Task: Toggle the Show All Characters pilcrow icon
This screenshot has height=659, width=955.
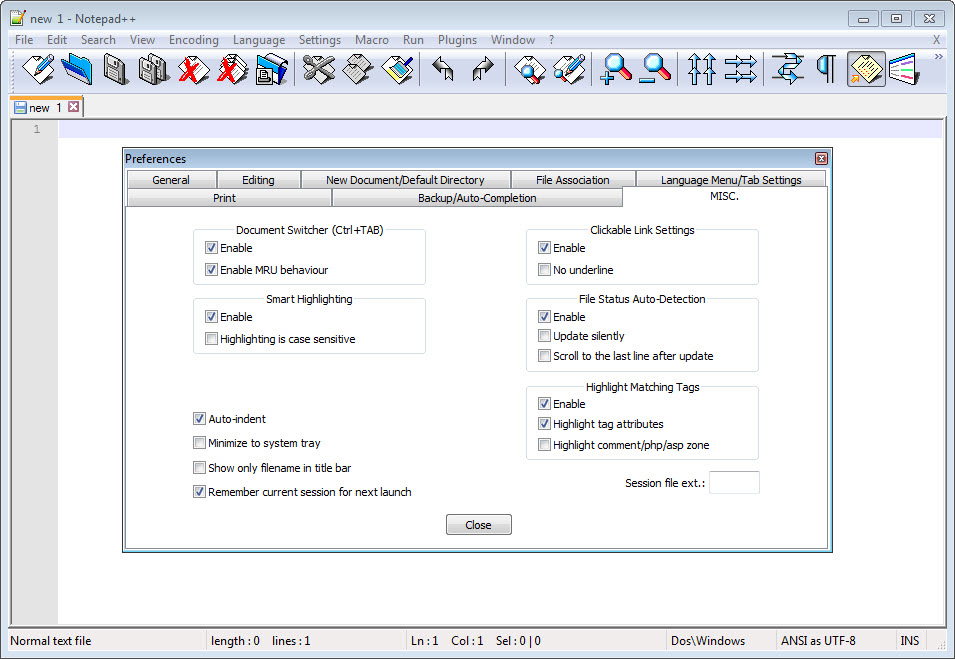Action: coord(826,69)
